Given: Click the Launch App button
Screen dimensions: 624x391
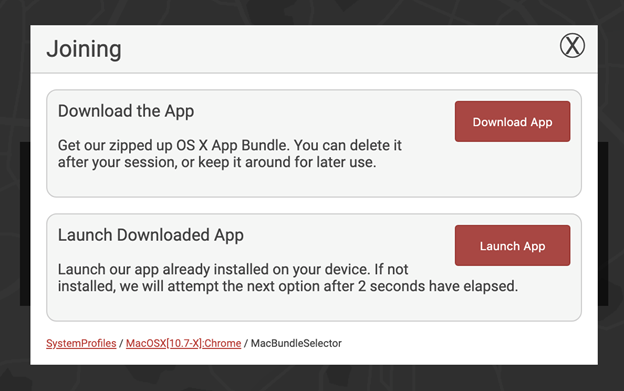Looking at the screenshot, I should (513, 245).
